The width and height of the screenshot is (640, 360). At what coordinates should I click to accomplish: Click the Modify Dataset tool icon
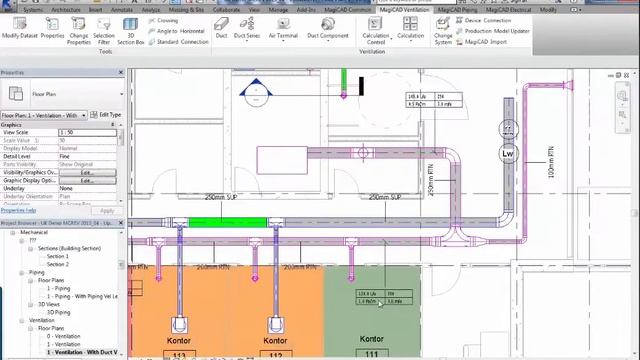pos(20,24)
